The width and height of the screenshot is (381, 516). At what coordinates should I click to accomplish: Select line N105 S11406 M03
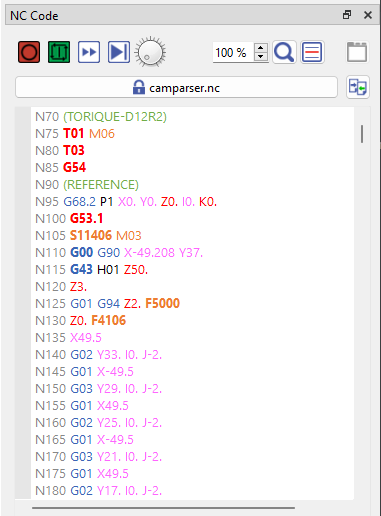coord(88,236)
